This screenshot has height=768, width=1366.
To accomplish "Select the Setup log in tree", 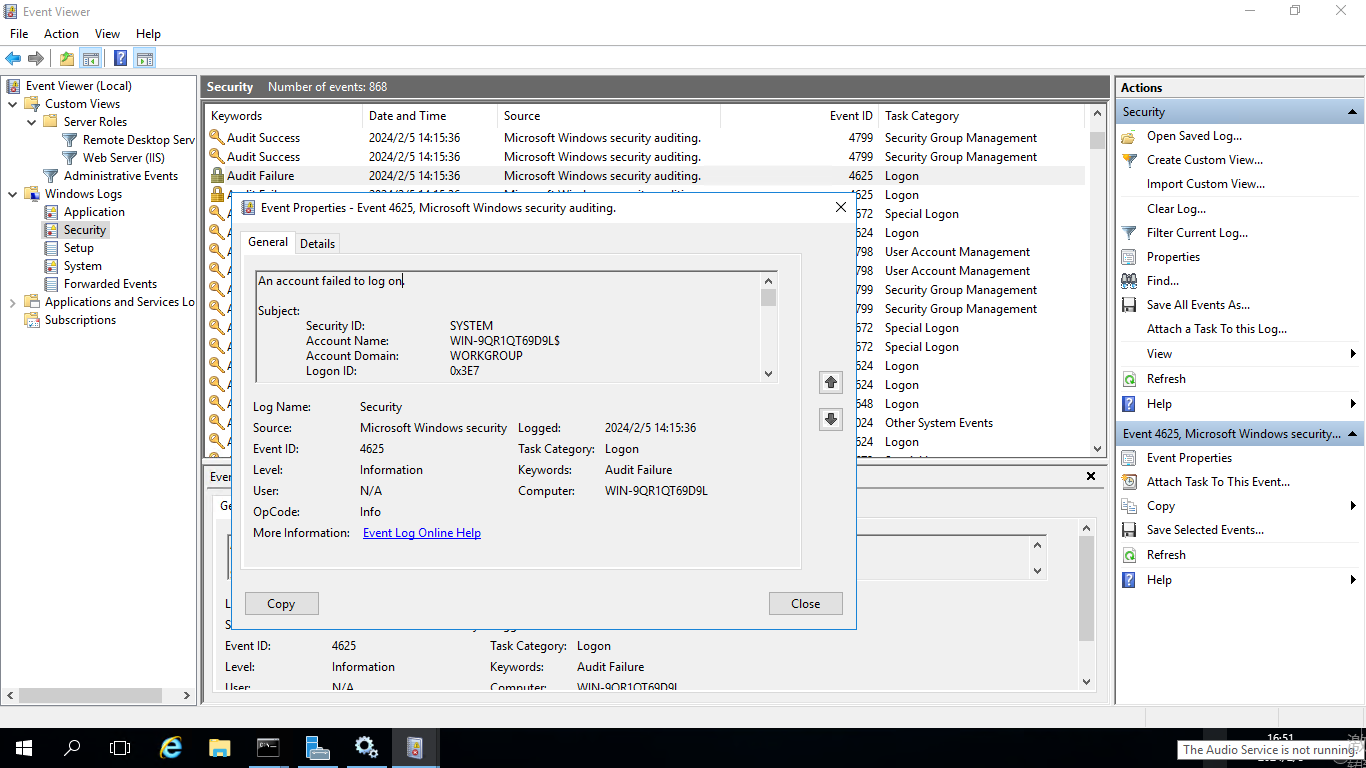I will [x=78, y=248].
